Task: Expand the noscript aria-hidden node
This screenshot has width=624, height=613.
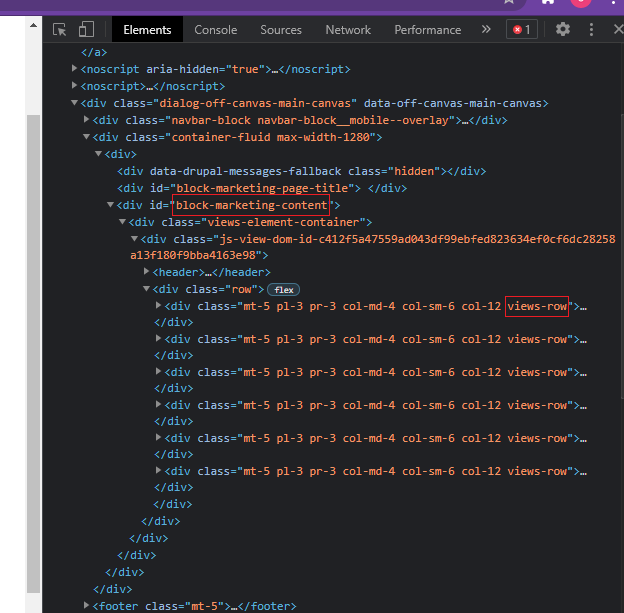Action: click(74, 68)
